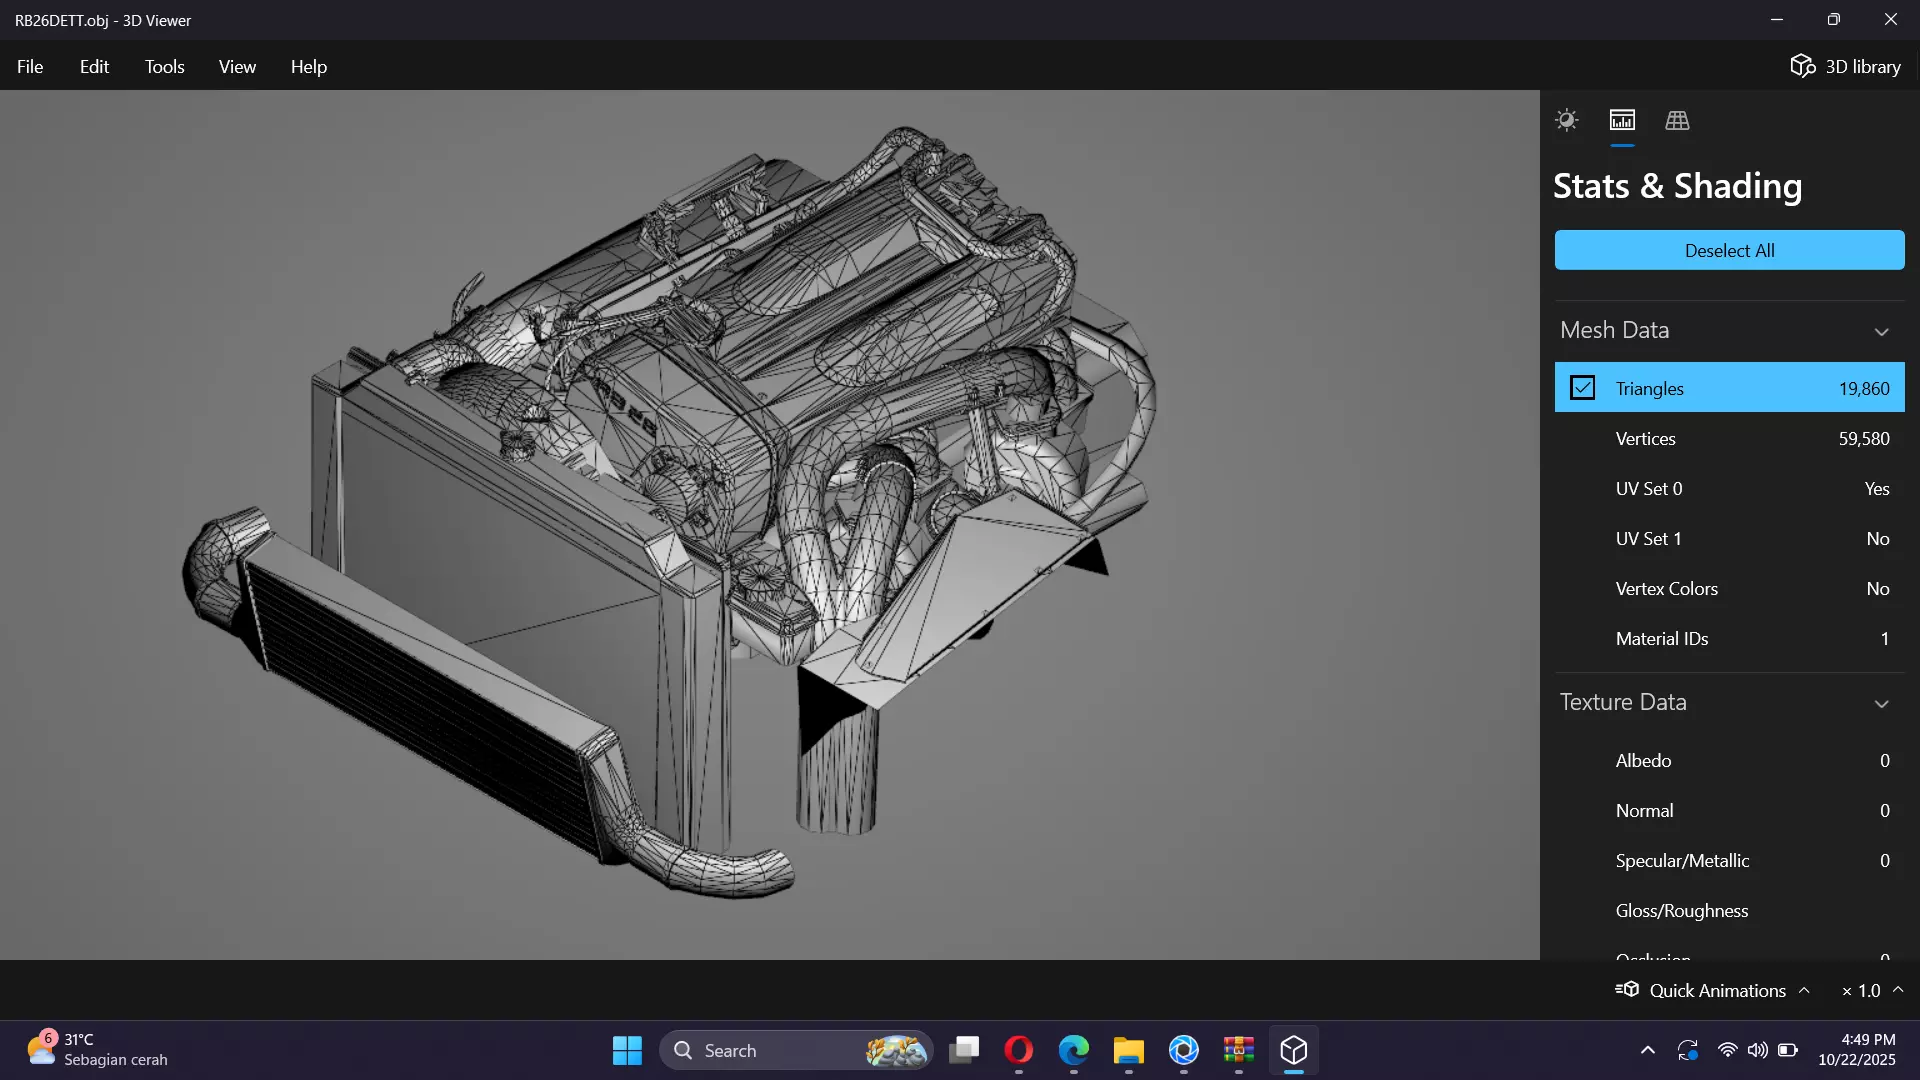Screen dimensions: 1920x1080
Task: Open the File menu
Action: (x=30, y=66)
